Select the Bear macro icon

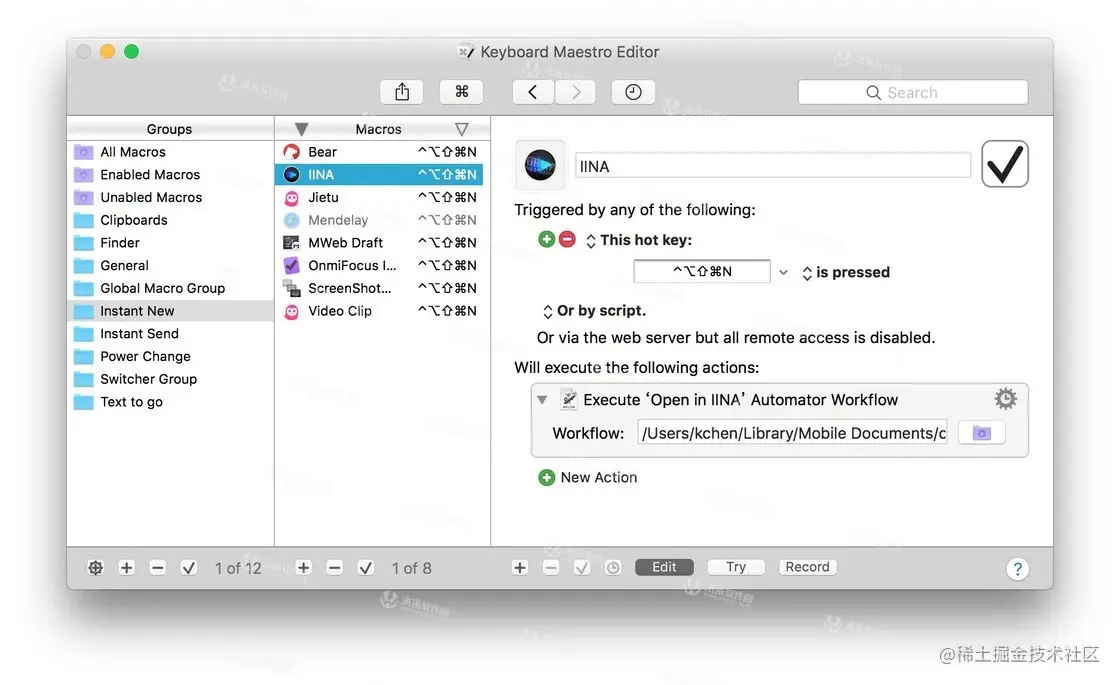[291, 151]
